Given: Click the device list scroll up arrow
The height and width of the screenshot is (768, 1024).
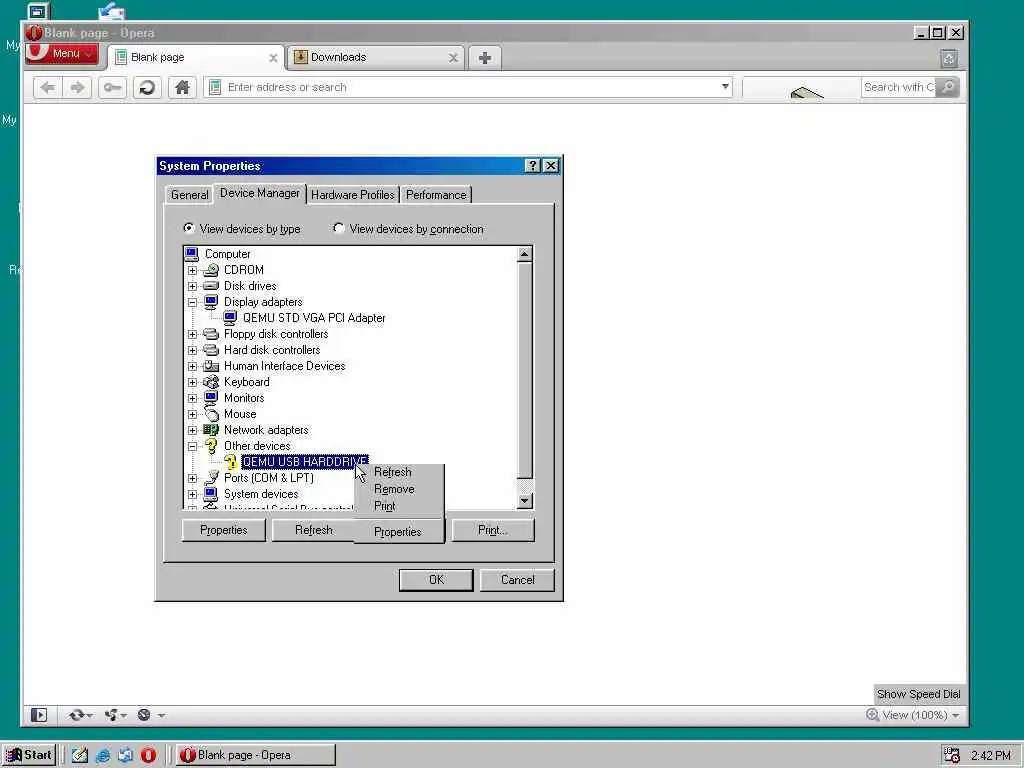Looking at the screenshot, I should tap(524, 254).
